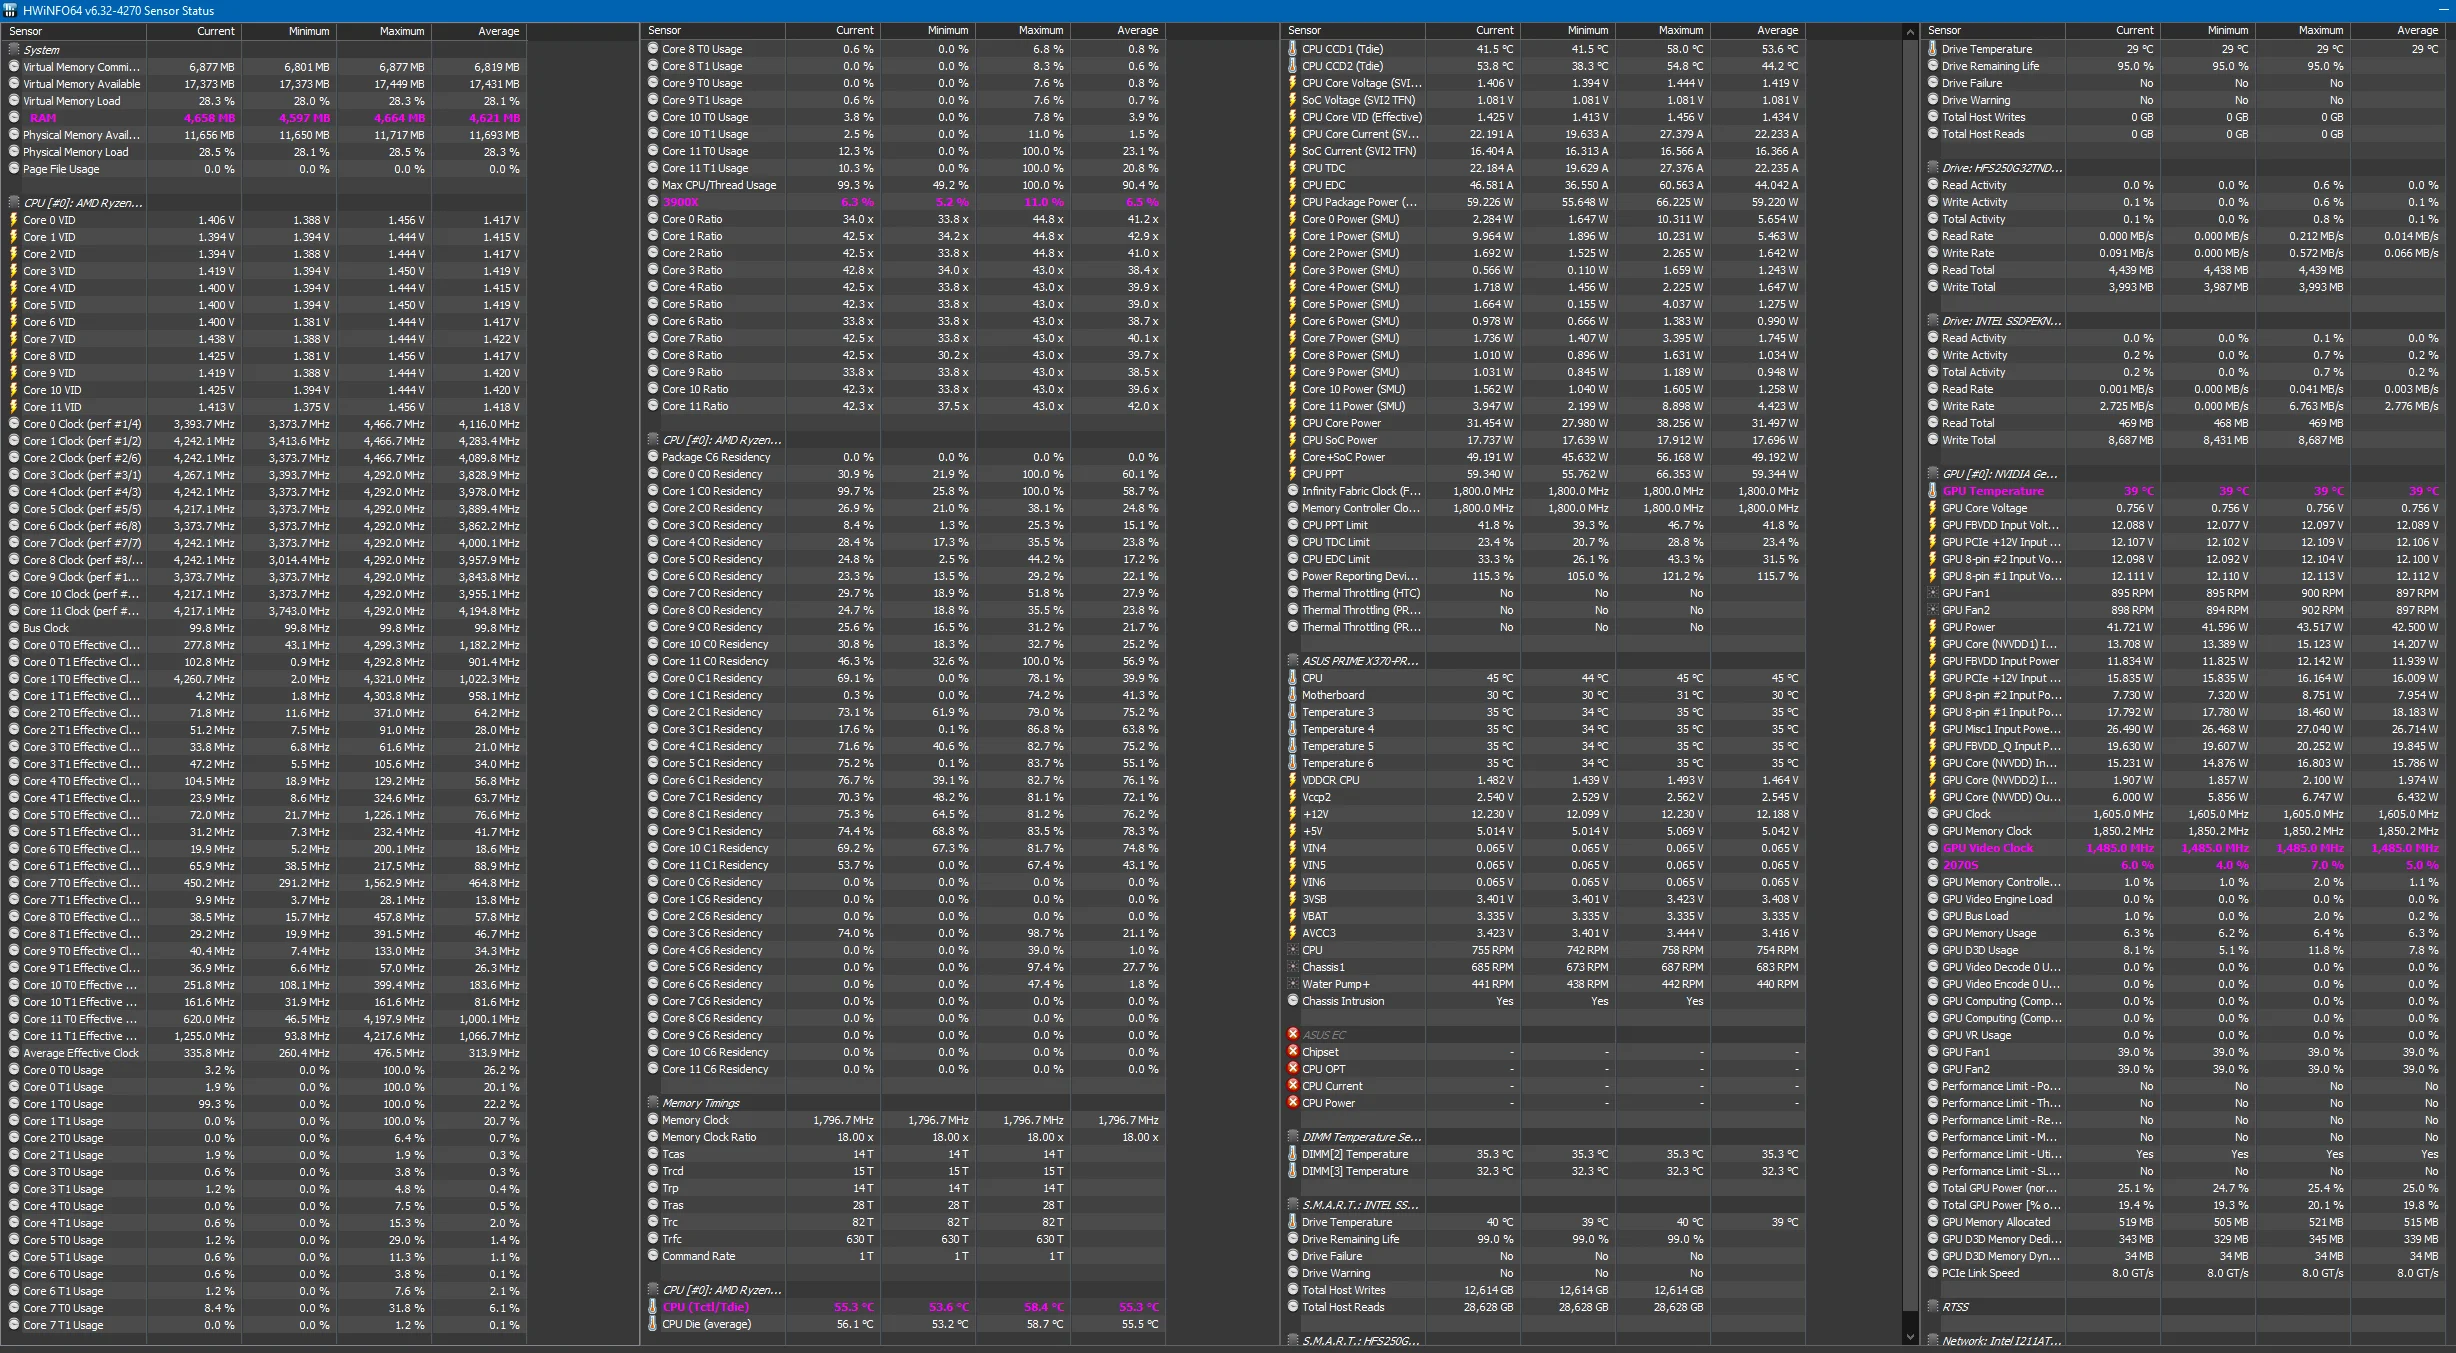Select the magenta RAM sensor row
The image size is (2456, 1353).
(264, 118)
